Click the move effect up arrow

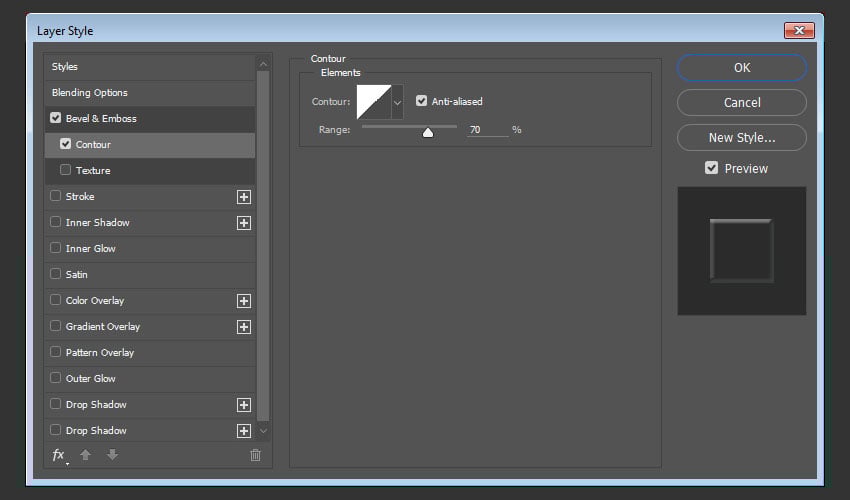(87, 455)
